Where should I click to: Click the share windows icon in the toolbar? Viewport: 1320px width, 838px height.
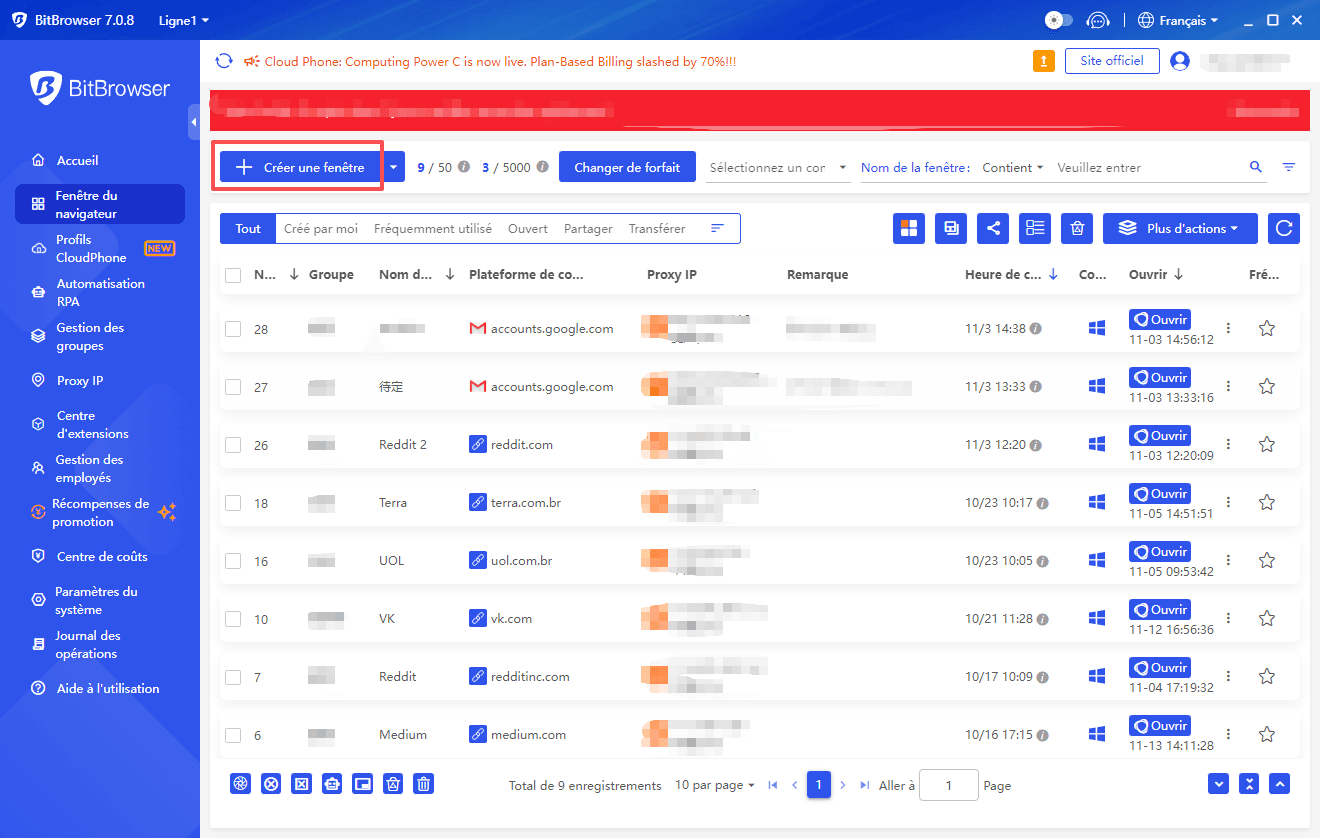(993, 228)
